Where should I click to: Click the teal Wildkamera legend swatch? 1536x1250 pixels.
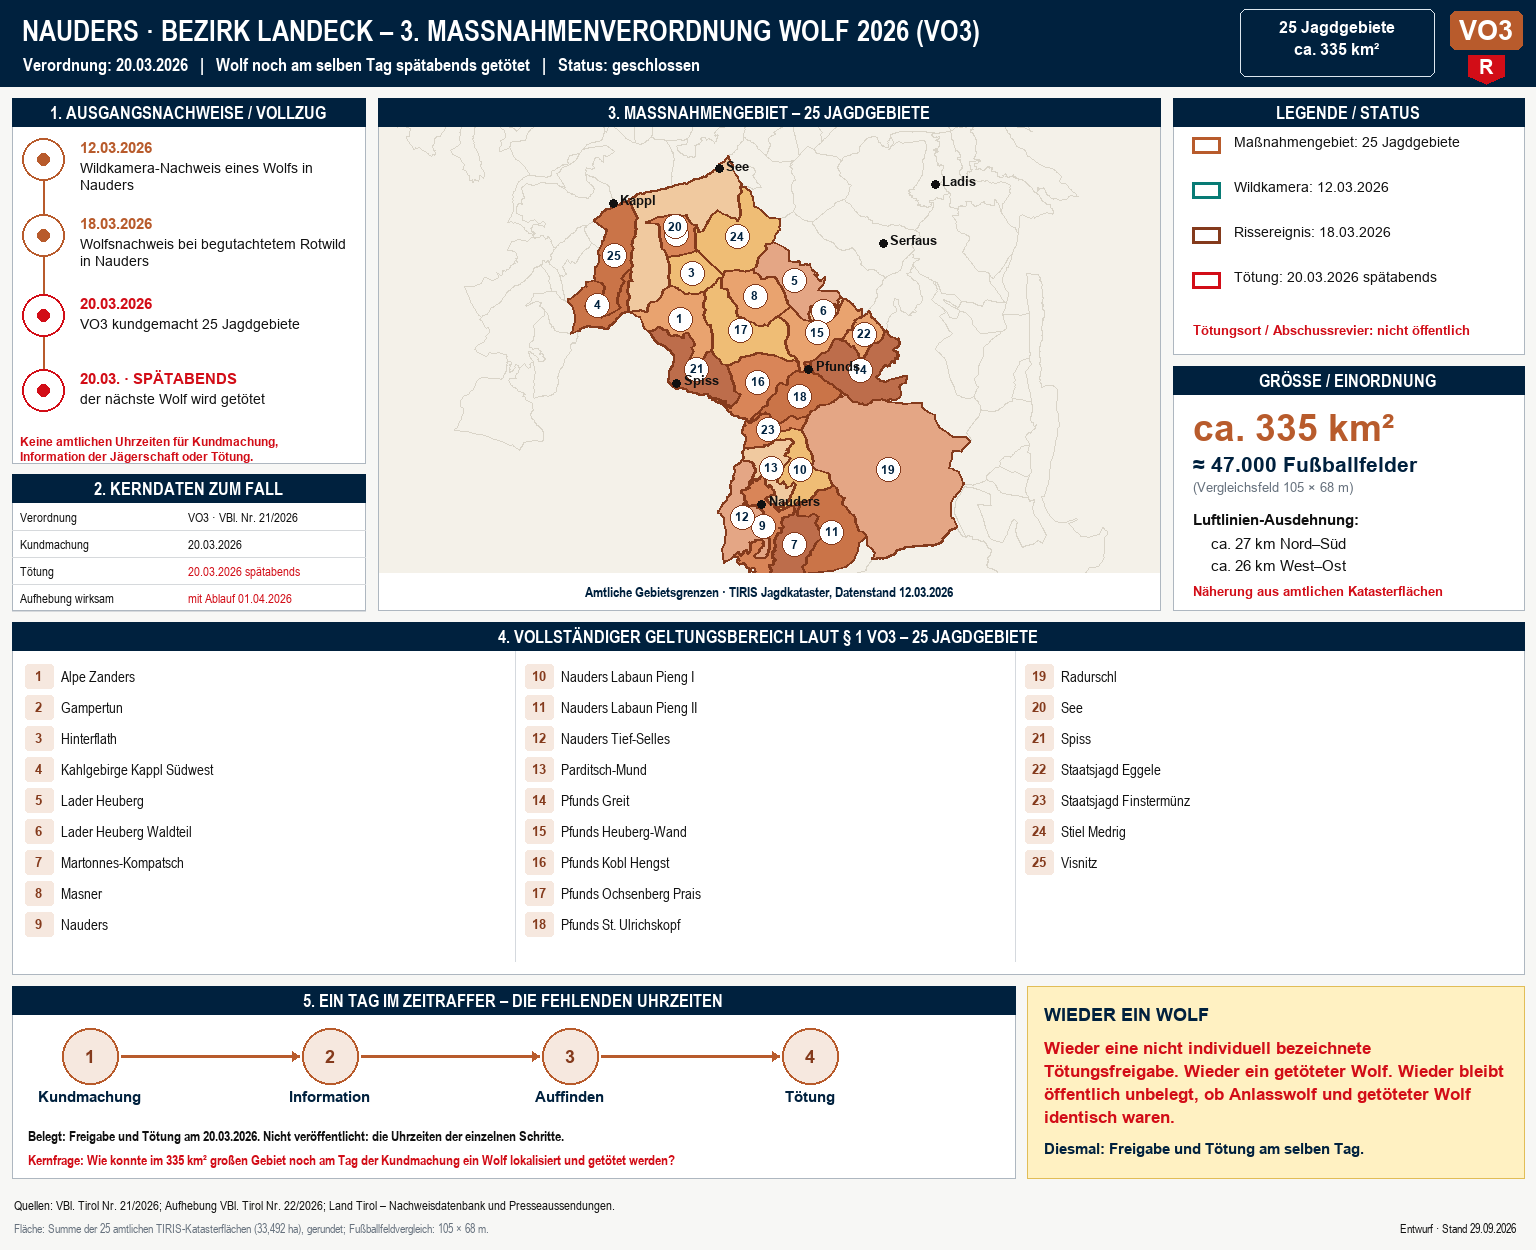click(1207, 190)
